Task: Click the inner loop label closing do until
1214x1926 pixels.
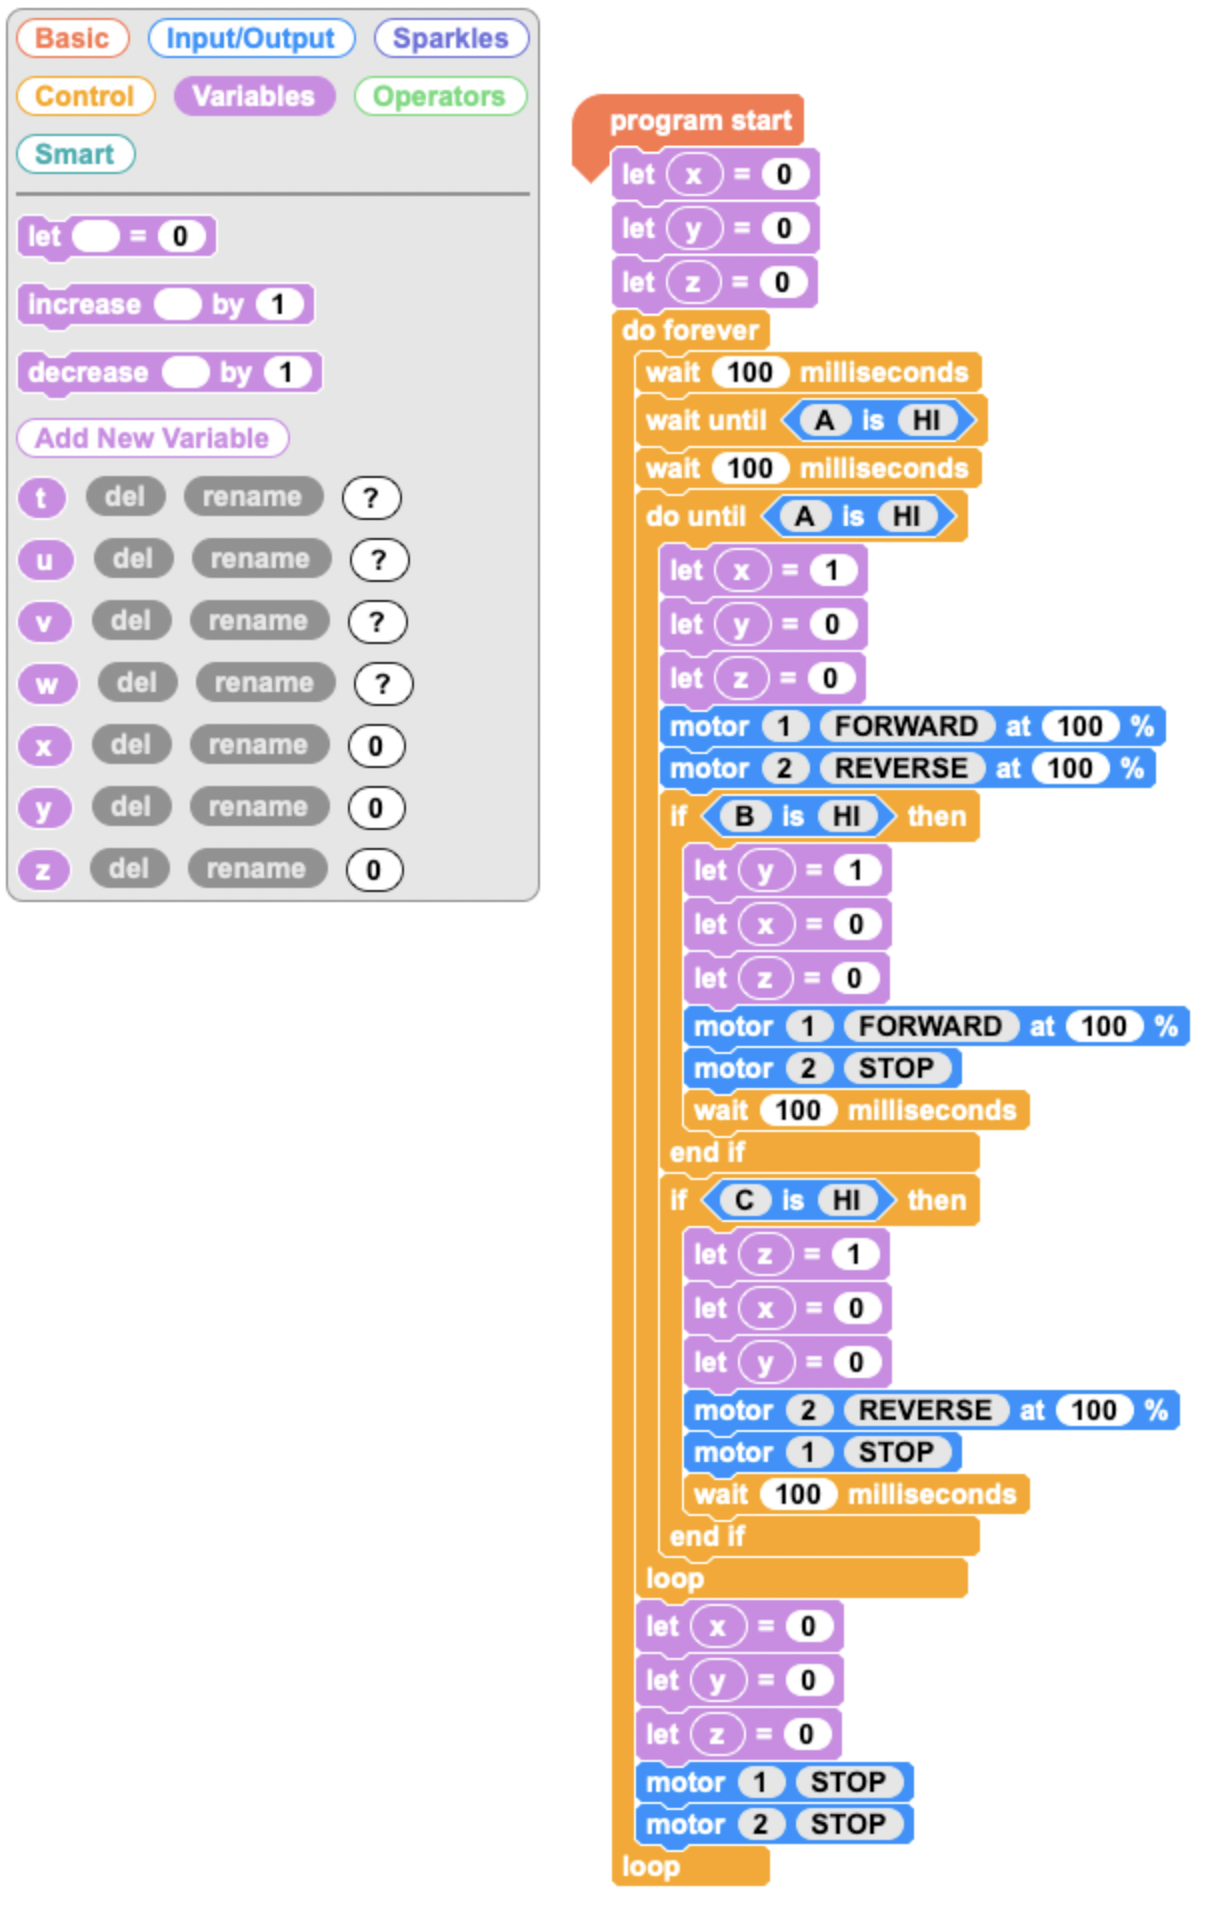Action: pos(675,1578)
